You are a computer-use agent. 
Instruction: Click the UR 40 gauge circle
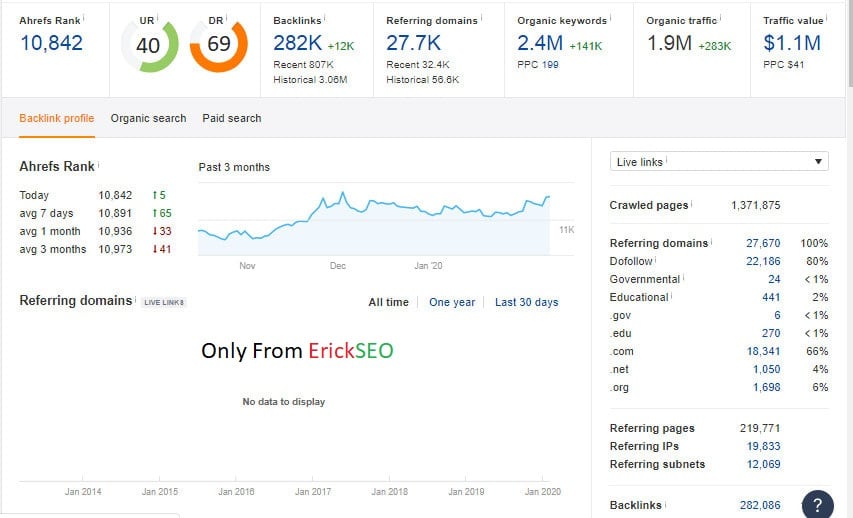(149, 44)
